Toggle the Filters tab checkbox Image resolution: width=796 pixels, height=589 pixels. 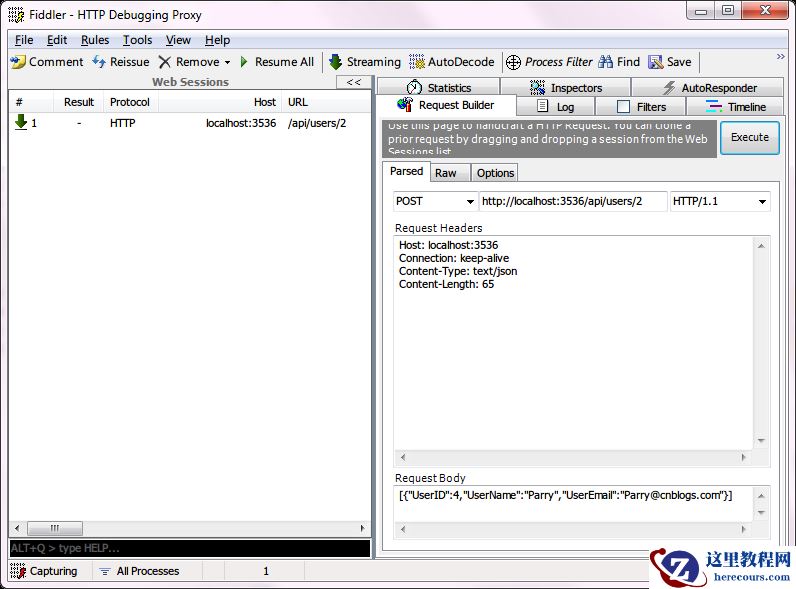pyautogui.click(x=623, y=106)
